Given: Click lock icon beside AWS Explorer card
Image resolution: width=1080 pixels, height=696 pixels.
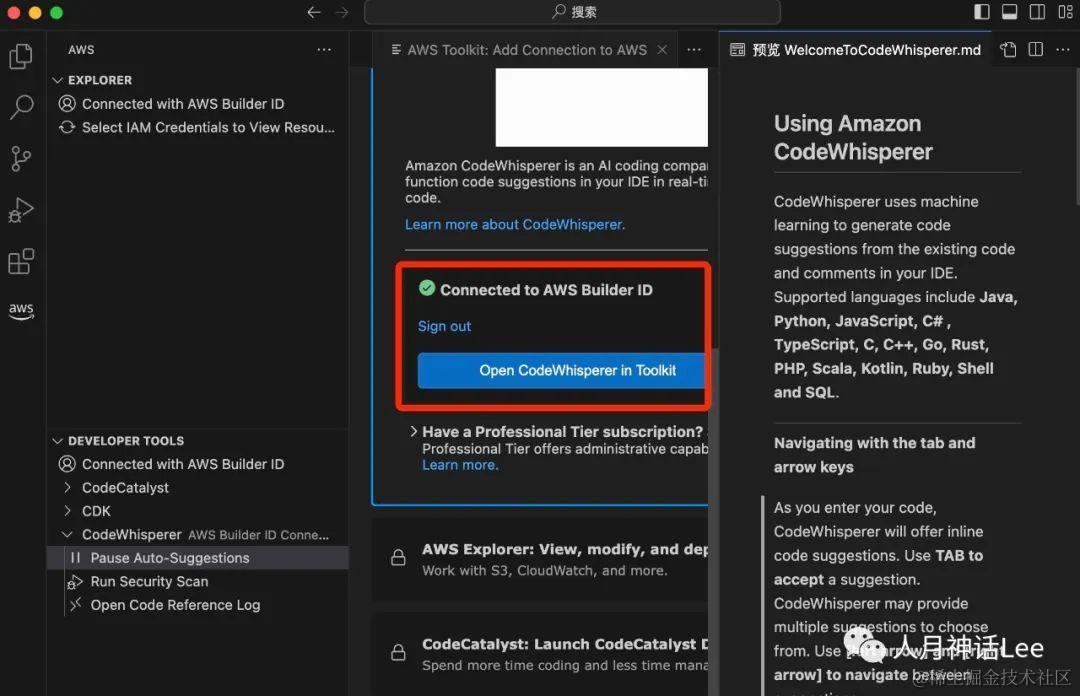Looking at the screenshot, I should click(398, 557).
